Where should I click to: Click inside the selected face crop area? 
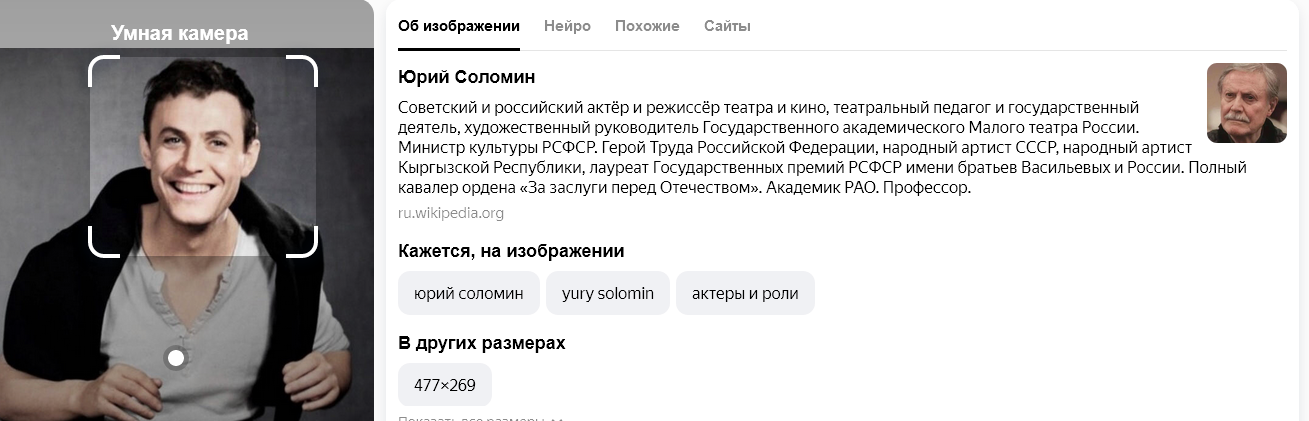(203, 156)
